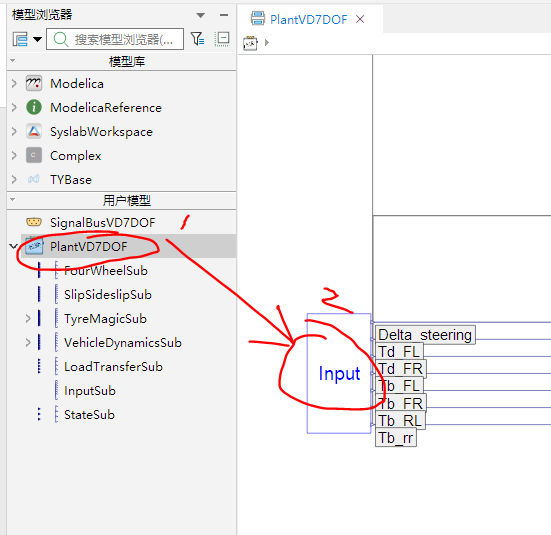This screenshot has height=535, width=551.
Task: Select ModelicaReference in the tree
Action: [106, 108]
